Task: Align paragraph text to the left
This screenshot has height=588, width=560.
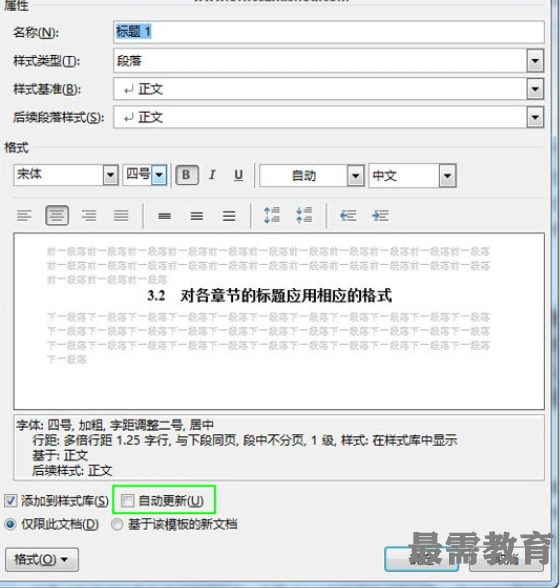Action: (24, 216)
